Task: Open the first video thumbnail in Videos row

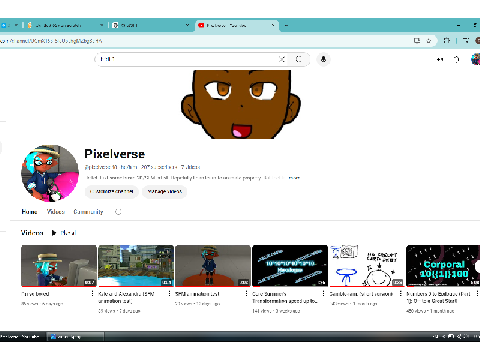Action: 59,266
